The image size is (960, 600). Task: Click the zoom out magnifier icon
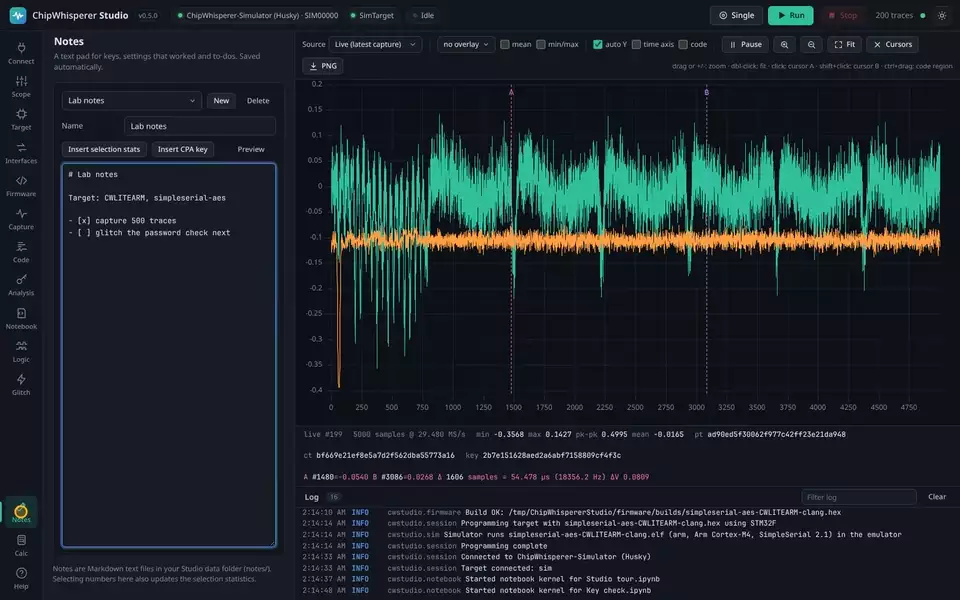[811, 45]
